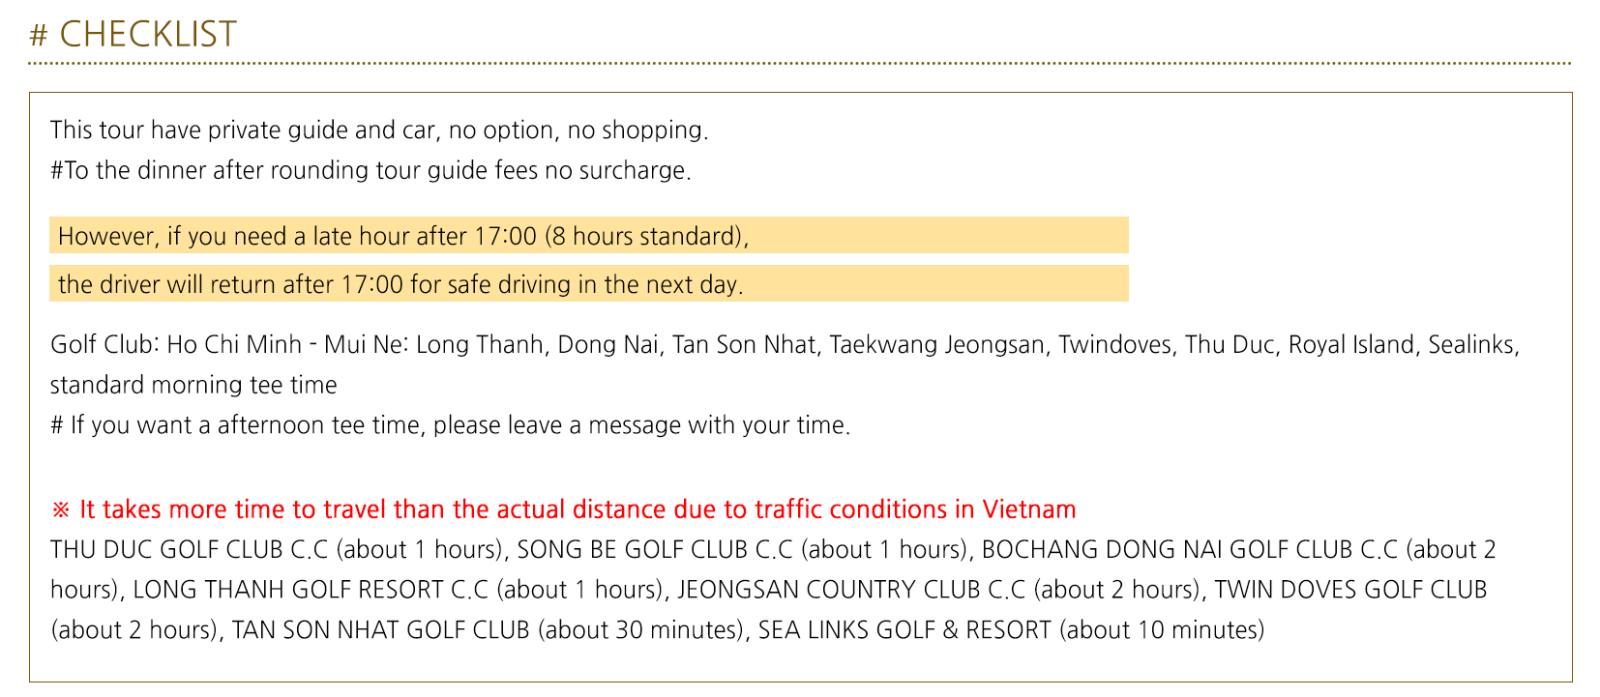1600x697 pixels.
Task: Click 'standard morning tee time' text
Action: (x=194, y=385)
